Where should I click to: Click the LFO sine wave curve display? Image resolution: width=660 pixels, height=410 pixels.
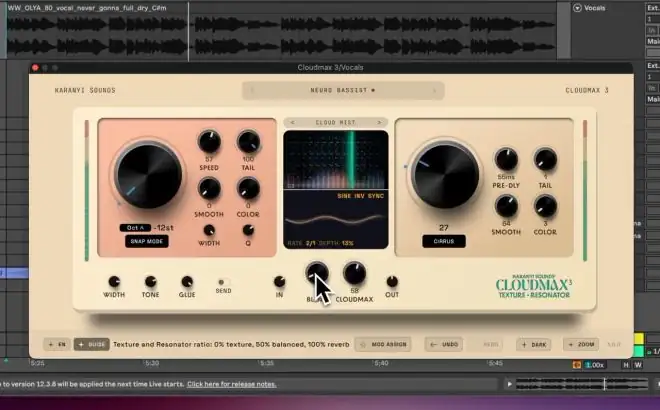click(x=336, y=219)
